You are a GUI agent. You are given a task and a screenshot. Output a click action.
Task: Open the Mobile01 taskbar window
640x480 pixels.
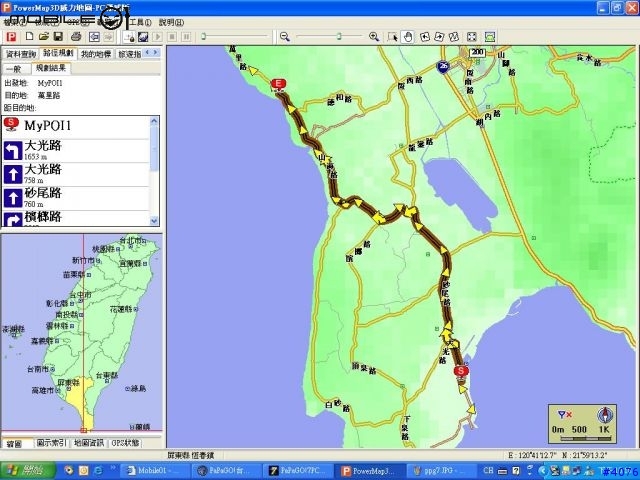pyautogui.click(x=156, y=471)
